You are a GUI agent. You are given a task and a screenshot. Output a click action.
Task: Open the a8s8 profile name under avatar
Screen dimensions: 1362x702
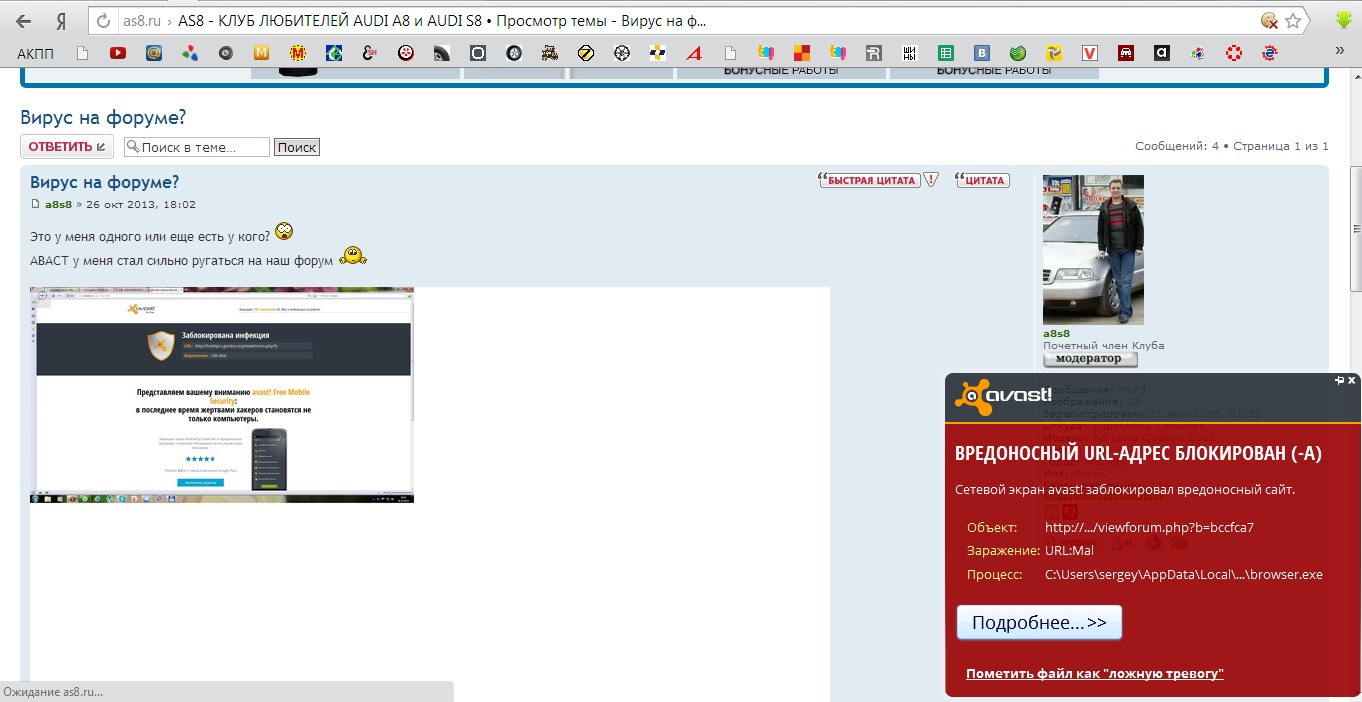coord(1056,334)
